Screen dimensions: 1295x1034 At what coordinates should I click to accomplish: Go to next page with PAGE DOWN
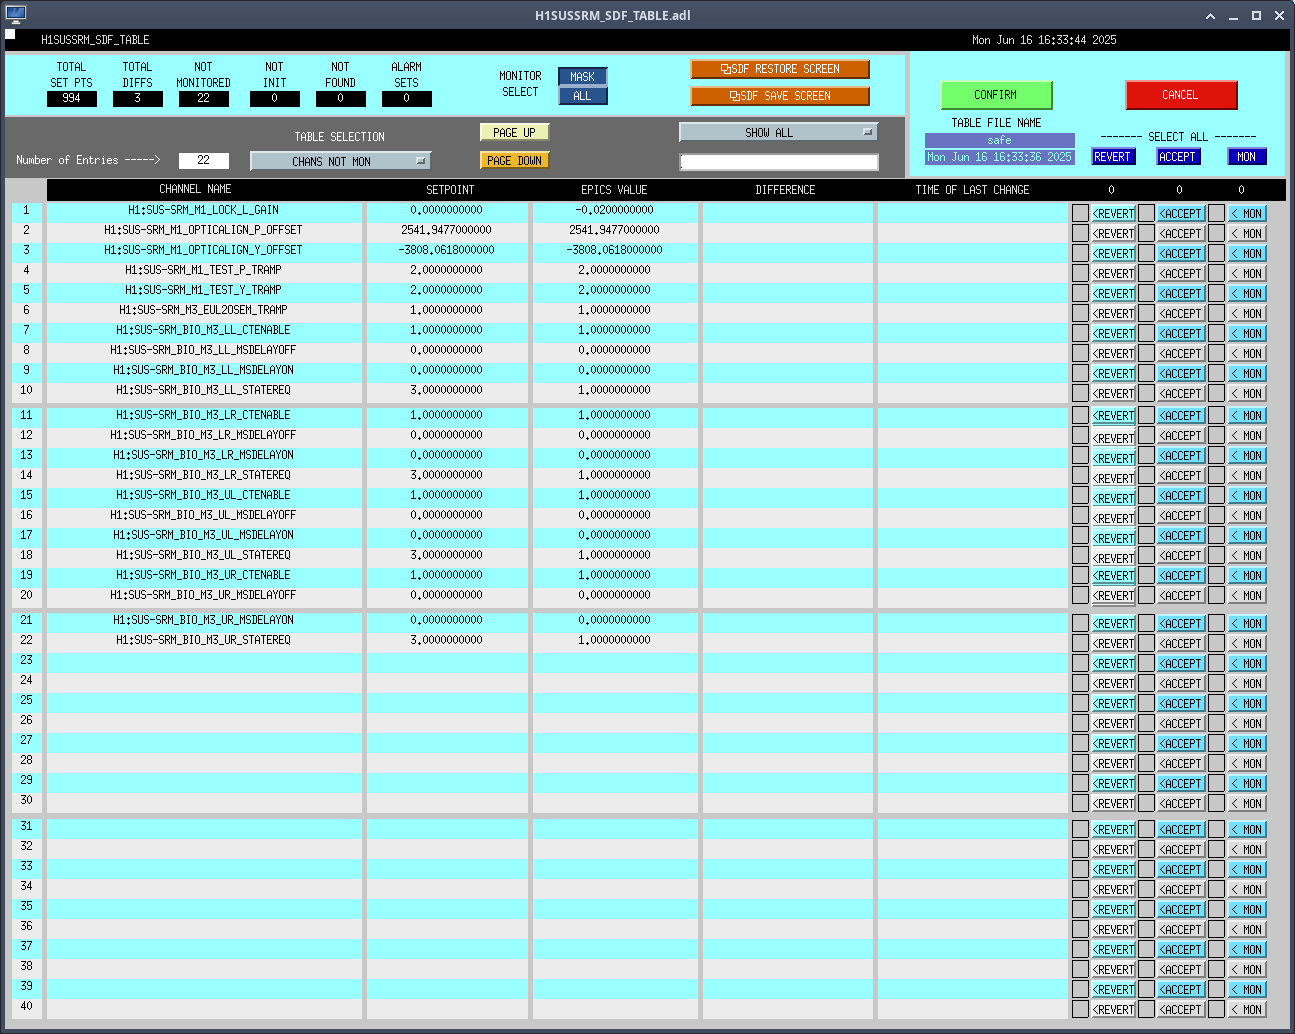514,160
